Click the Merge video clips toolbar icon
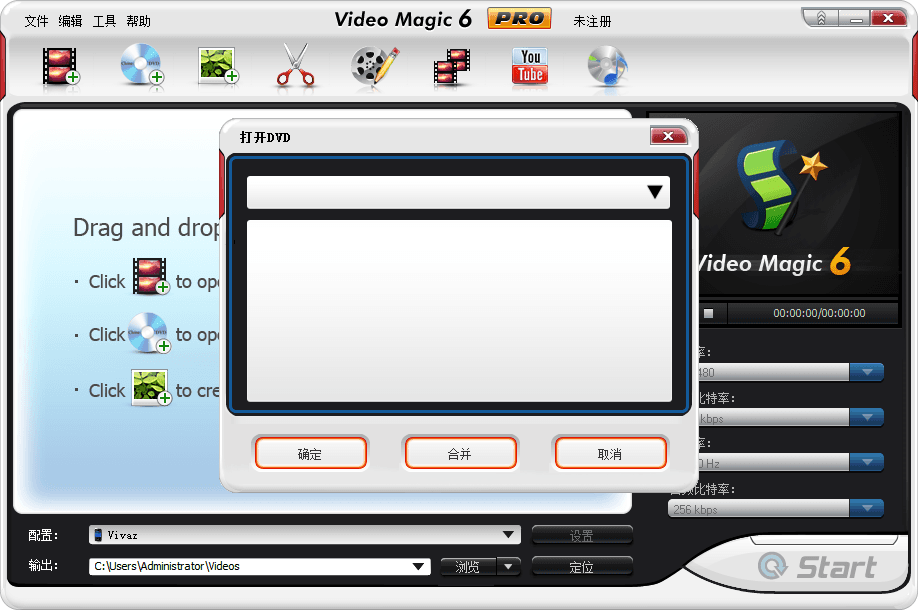Screen dimensions: 918x610 coord(452,67)
